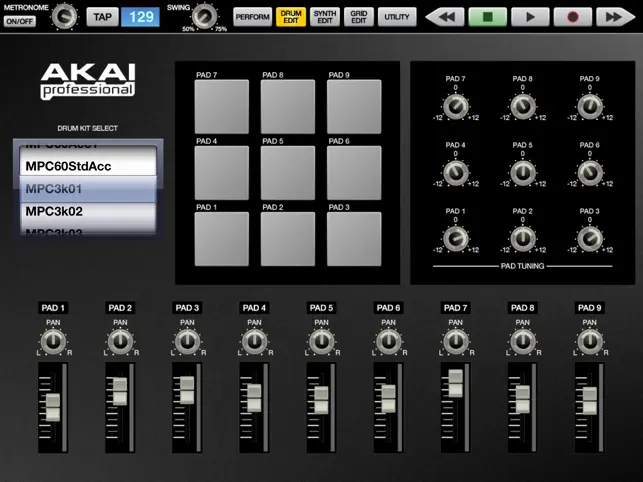643x482 pixels.
Task: Trigger drum PAD 9
Action: [x=354, y=107]
